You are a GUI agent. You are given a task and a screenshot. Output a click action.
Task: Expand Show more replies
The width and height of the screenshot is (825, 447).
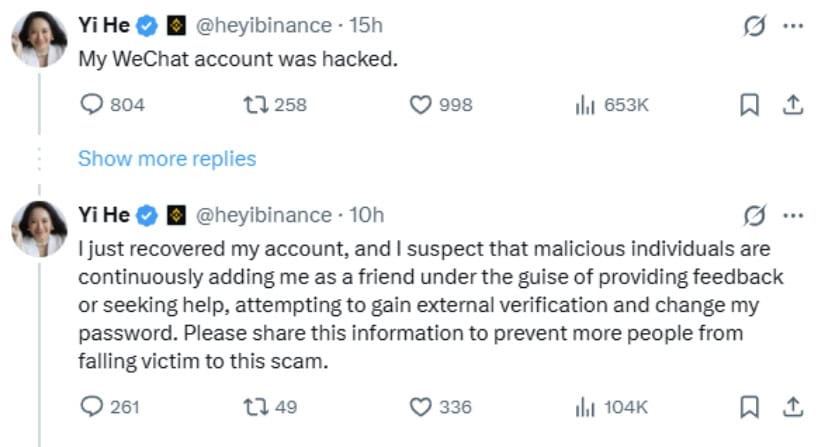(x=167, y=159)
